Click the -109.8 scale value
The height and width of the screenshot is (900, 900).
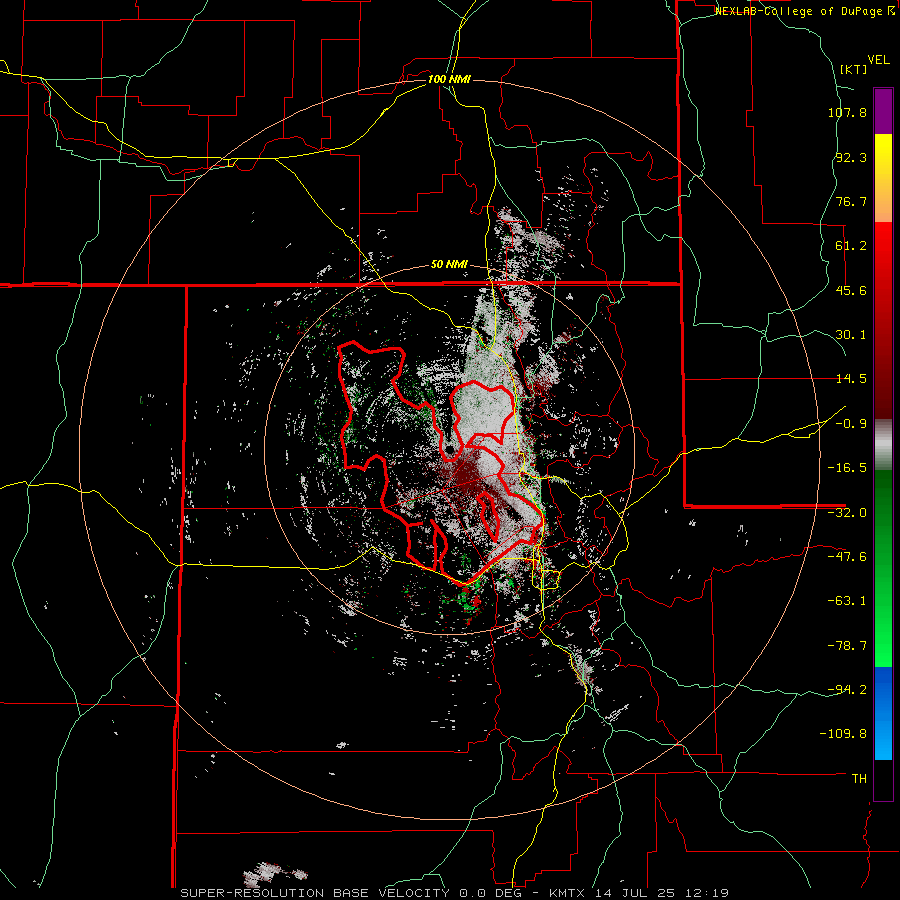[x=844, y=734]
